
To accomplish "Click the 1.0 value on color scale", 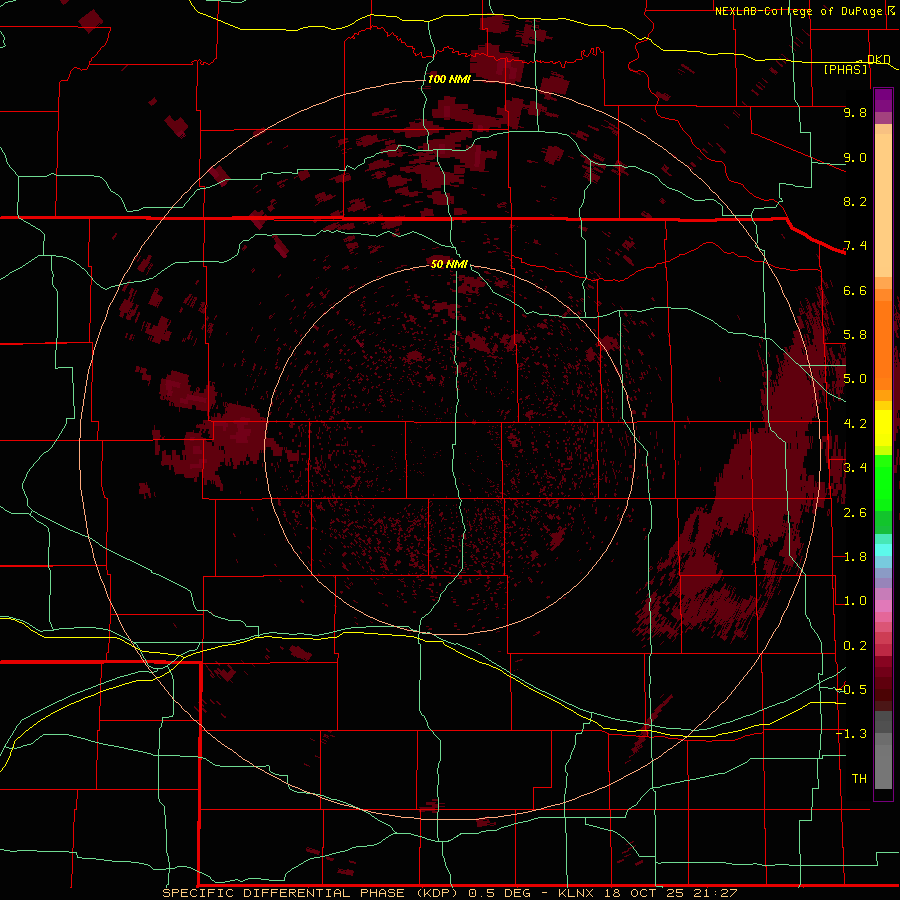I will [855, 601].
